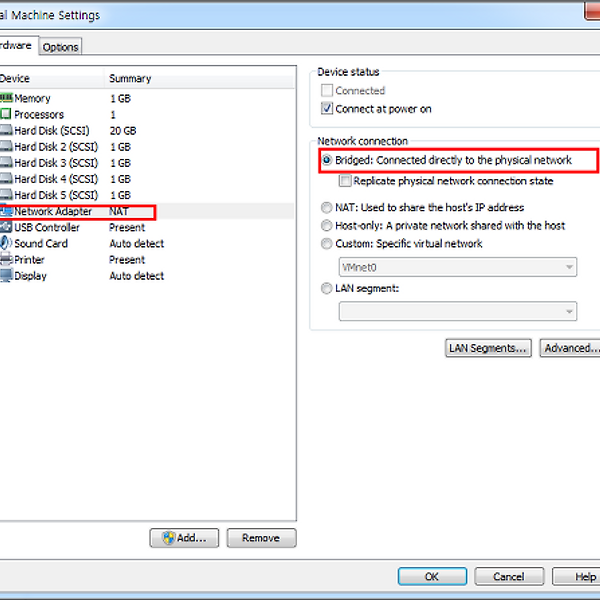Click Add... to add new hardware

tap(184, 538)
